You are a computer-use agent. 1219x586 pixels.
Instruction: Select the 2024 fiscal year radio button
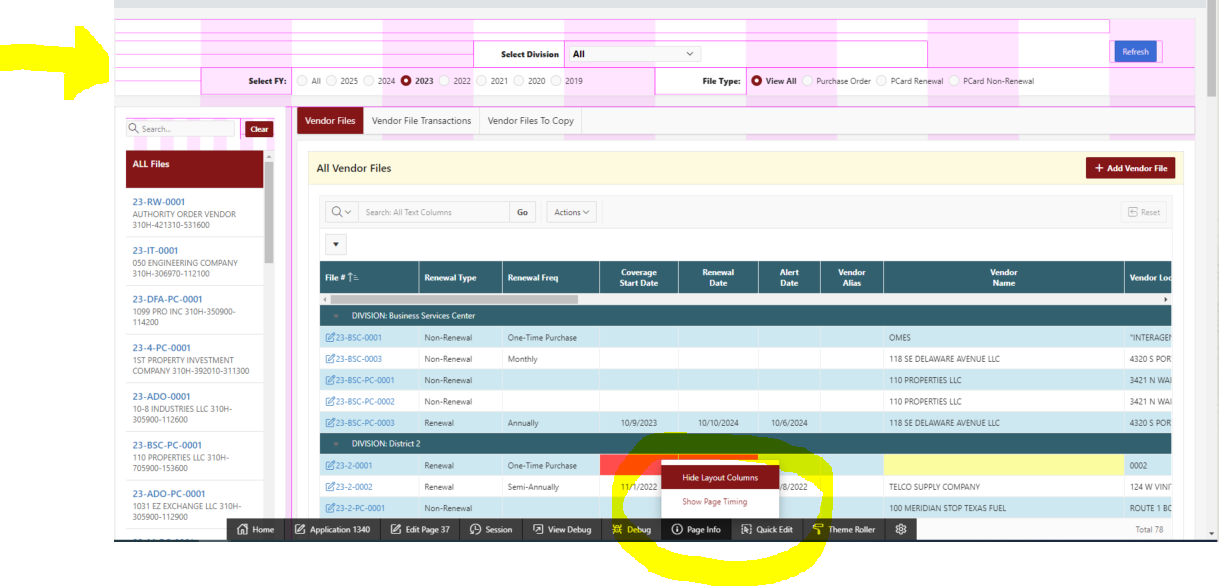(370, 81)
